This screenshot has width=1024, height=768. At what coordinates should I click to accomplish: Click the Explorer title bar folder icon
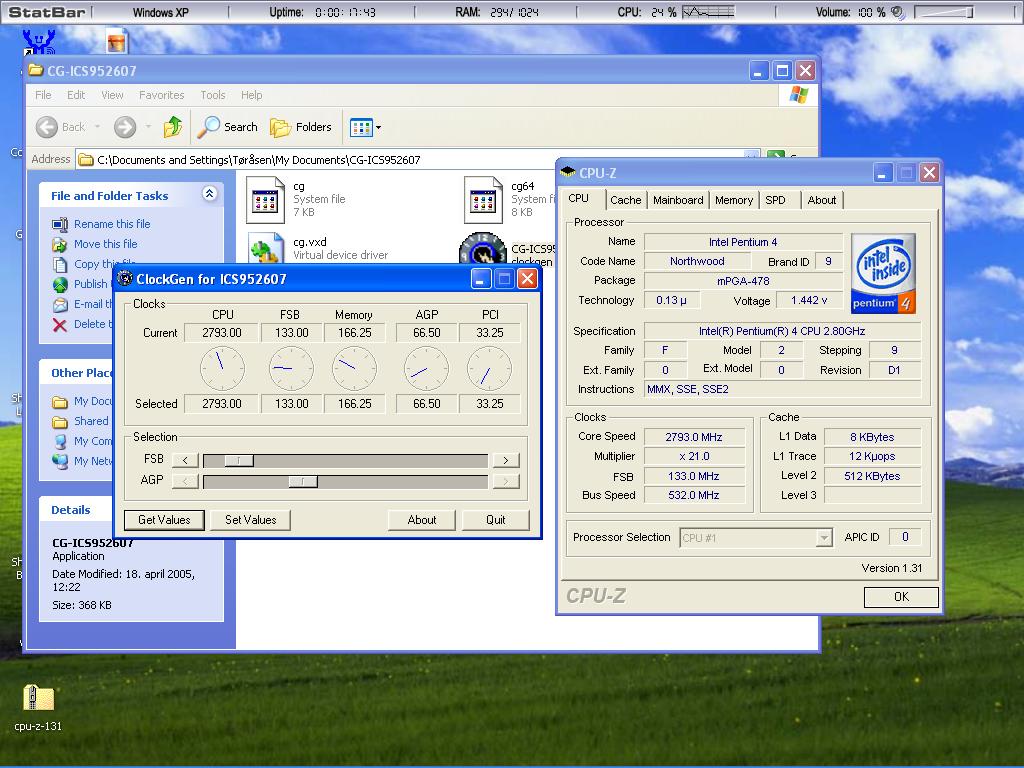pyautogui.click(x=36, y=70)
